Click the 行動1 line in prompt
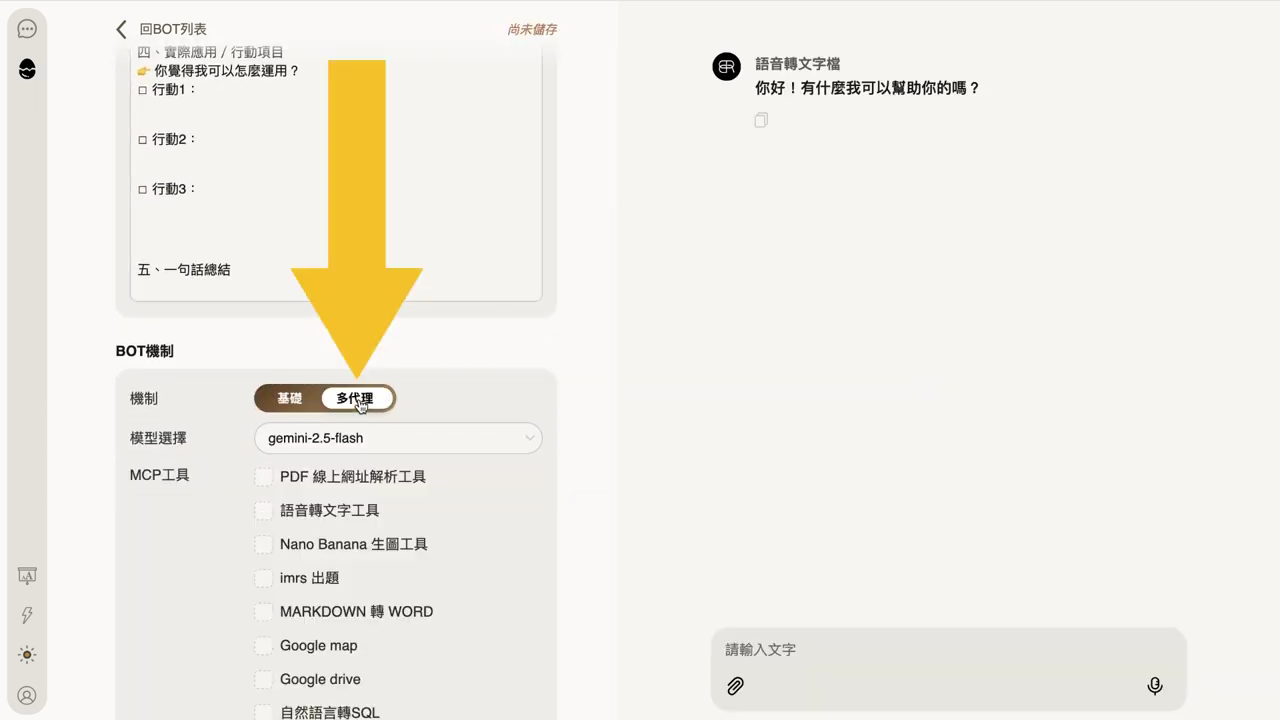This screenshot has height=720, width=1280. click(167, 89)
